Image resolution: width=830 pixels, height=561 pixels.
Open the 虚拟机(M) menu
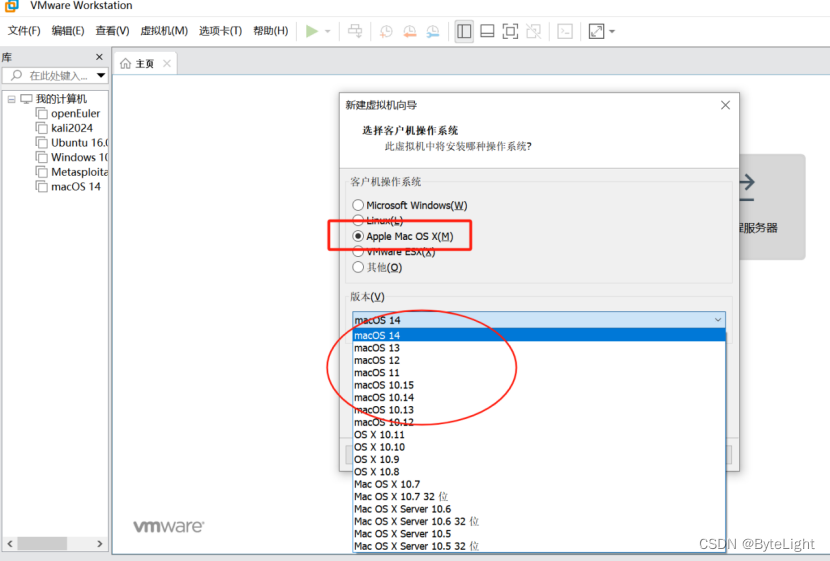click(164, 31)
